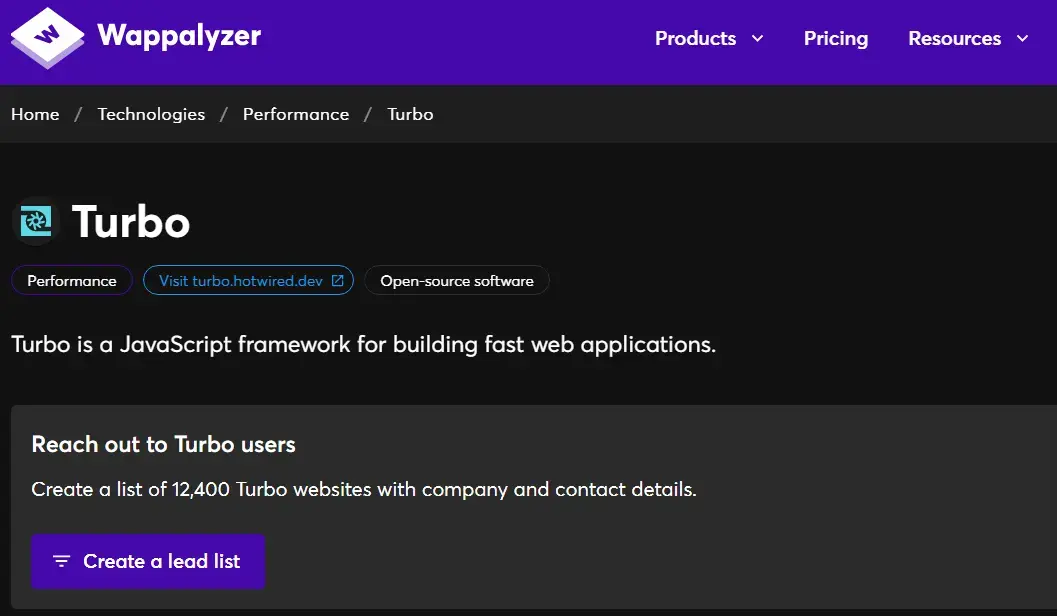Open the Products menu
The width and height of the screenshot is (1057, 616).
coord(709,38)
